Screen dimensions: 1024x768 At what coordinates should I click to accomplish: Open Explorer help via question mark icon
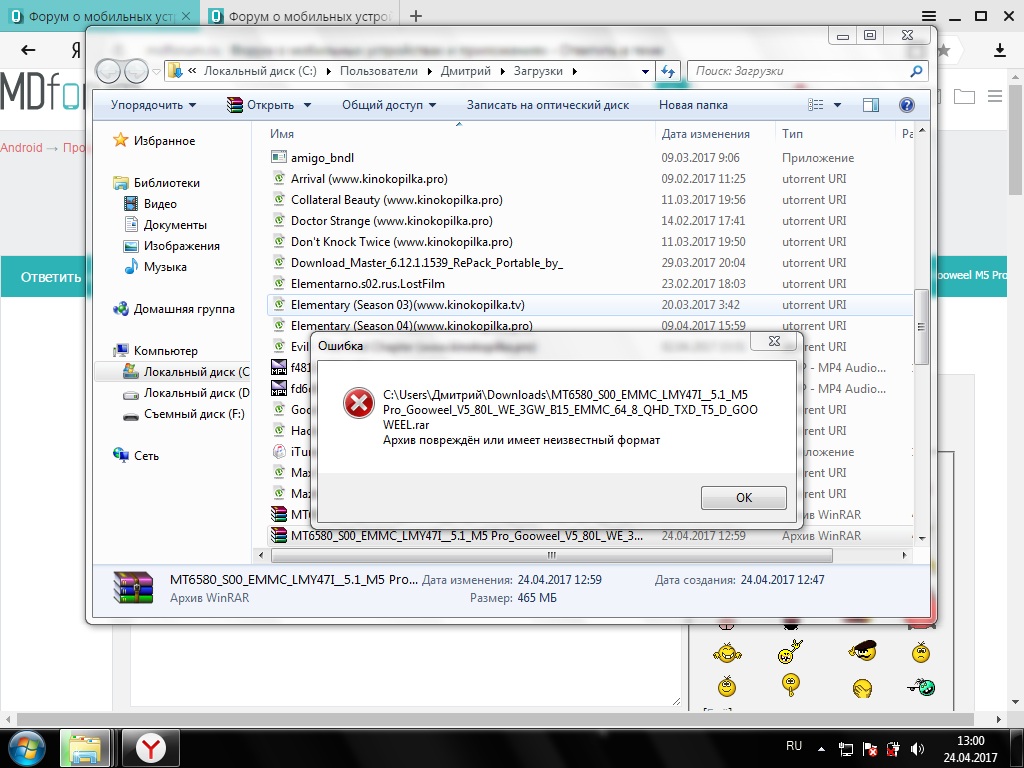[x=907, y=105]
